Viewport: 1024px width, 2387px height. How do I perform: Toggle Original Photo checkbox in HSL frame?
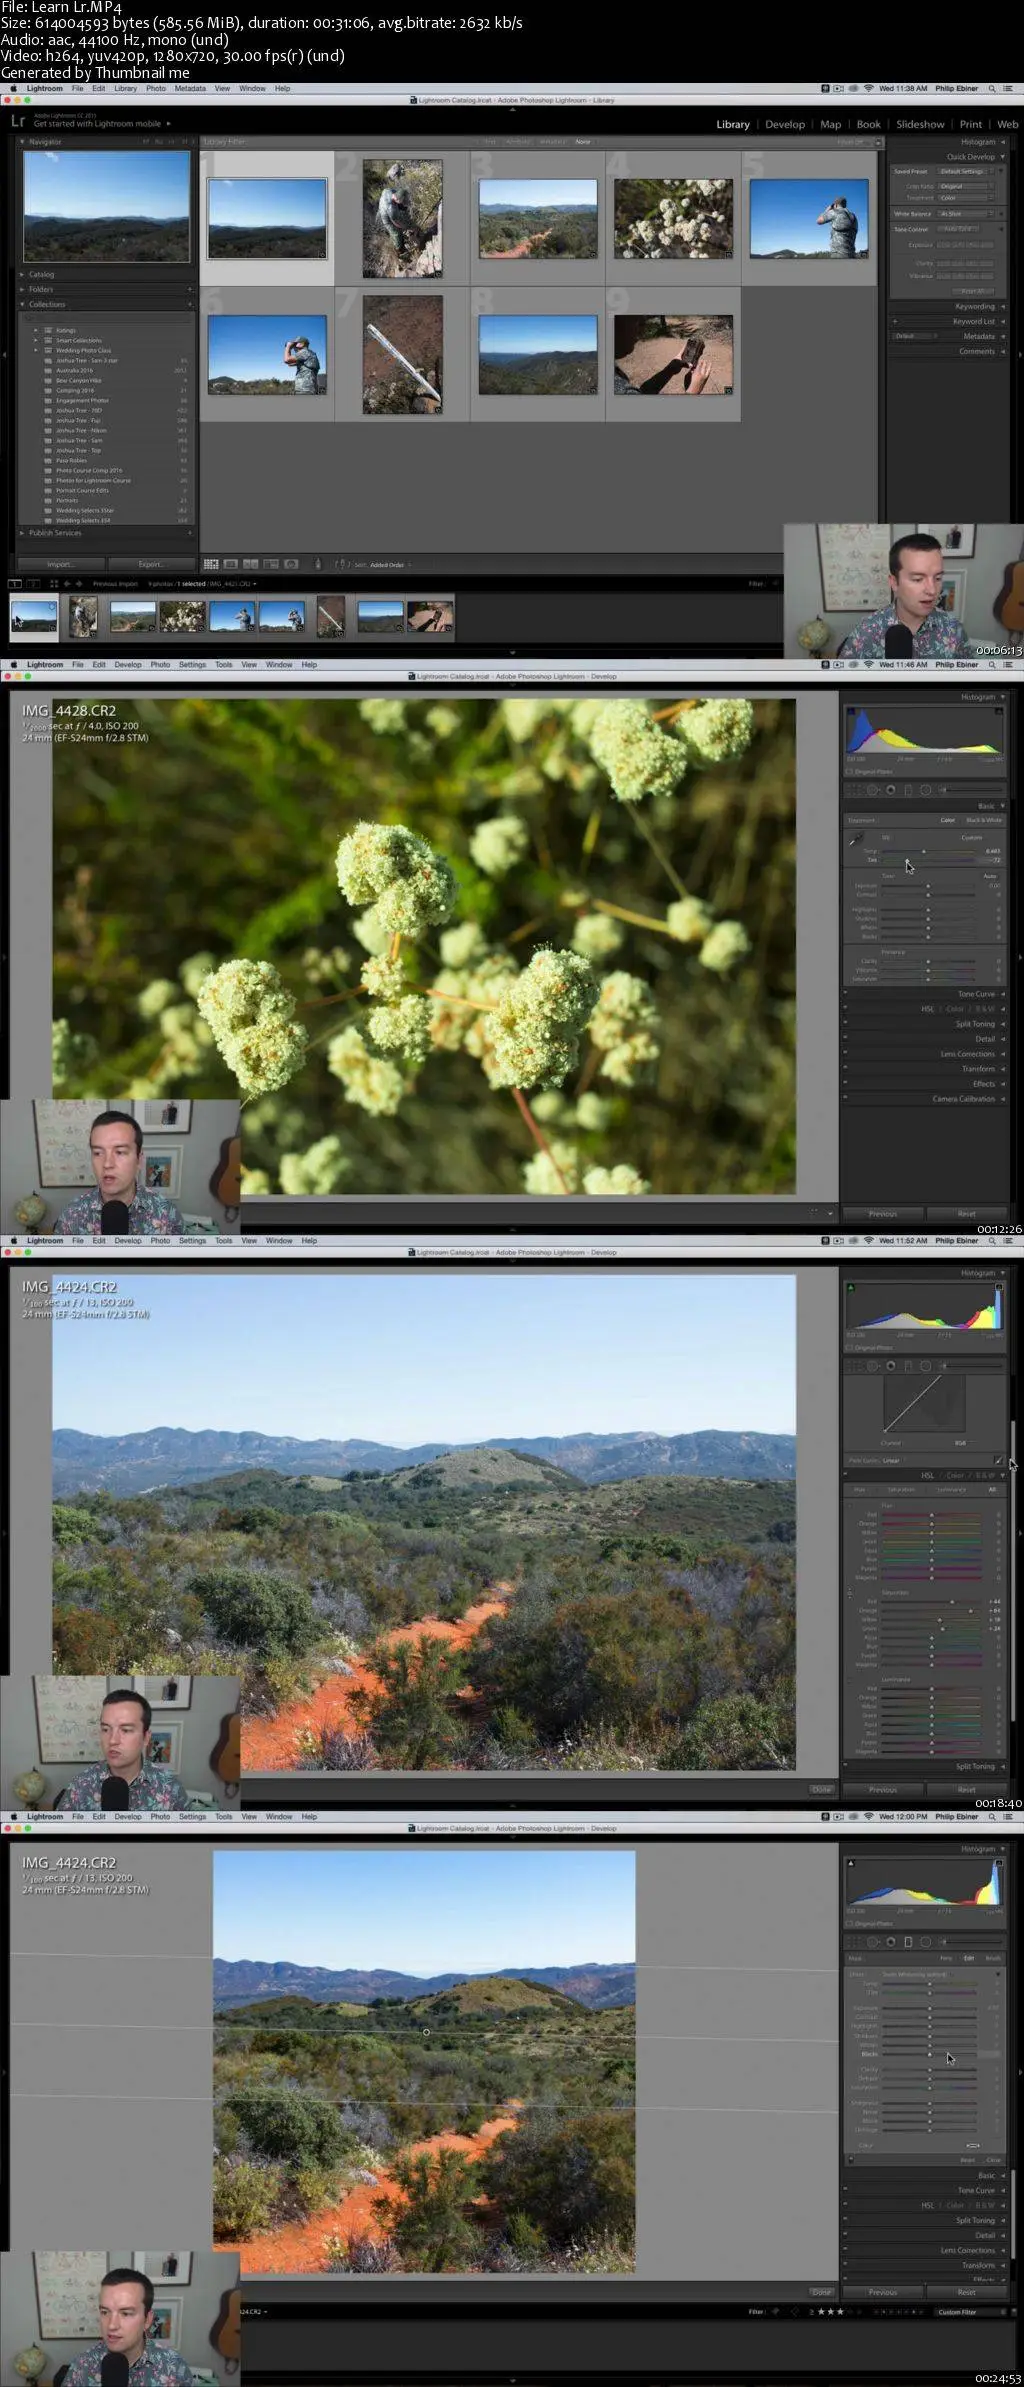(851, 1348)
